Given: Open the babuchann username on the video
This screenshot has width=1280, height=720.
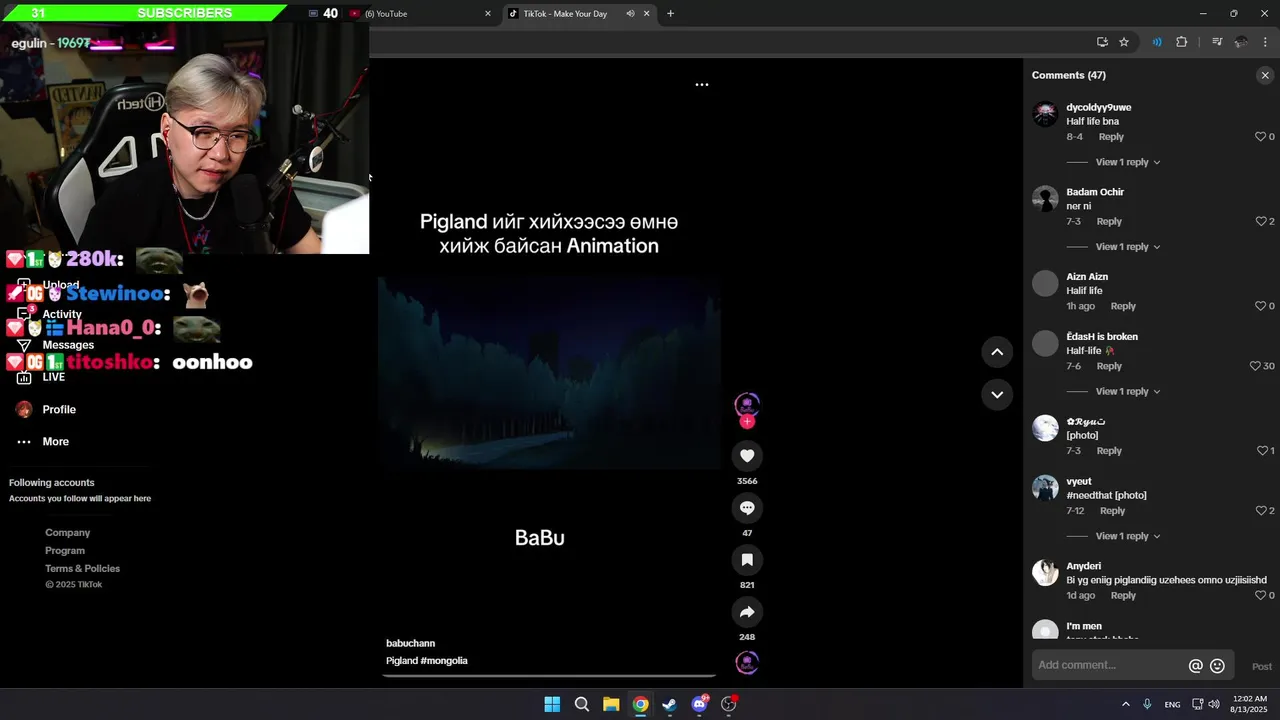Looking at the screenshot, I should click(410, 643).
